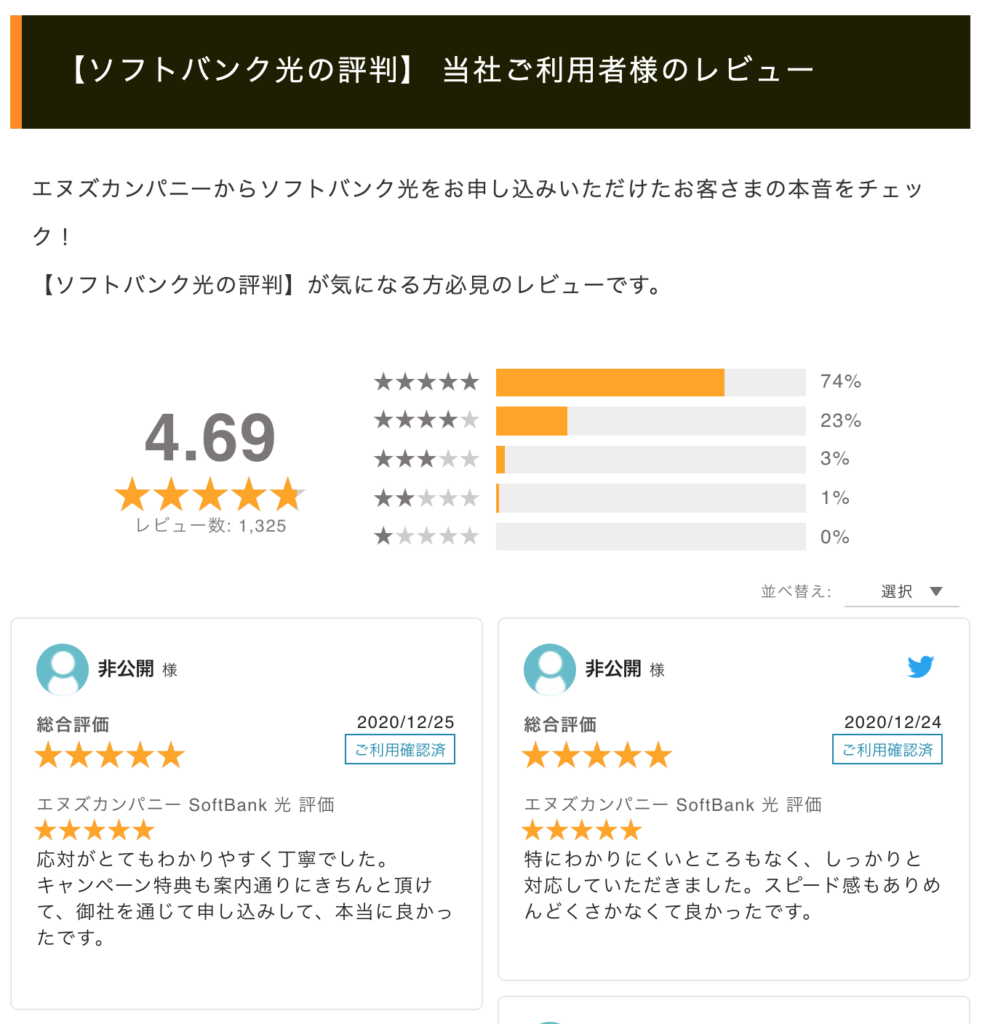
Task: Click the Twitter bird icon
Action: coord(920,667)
